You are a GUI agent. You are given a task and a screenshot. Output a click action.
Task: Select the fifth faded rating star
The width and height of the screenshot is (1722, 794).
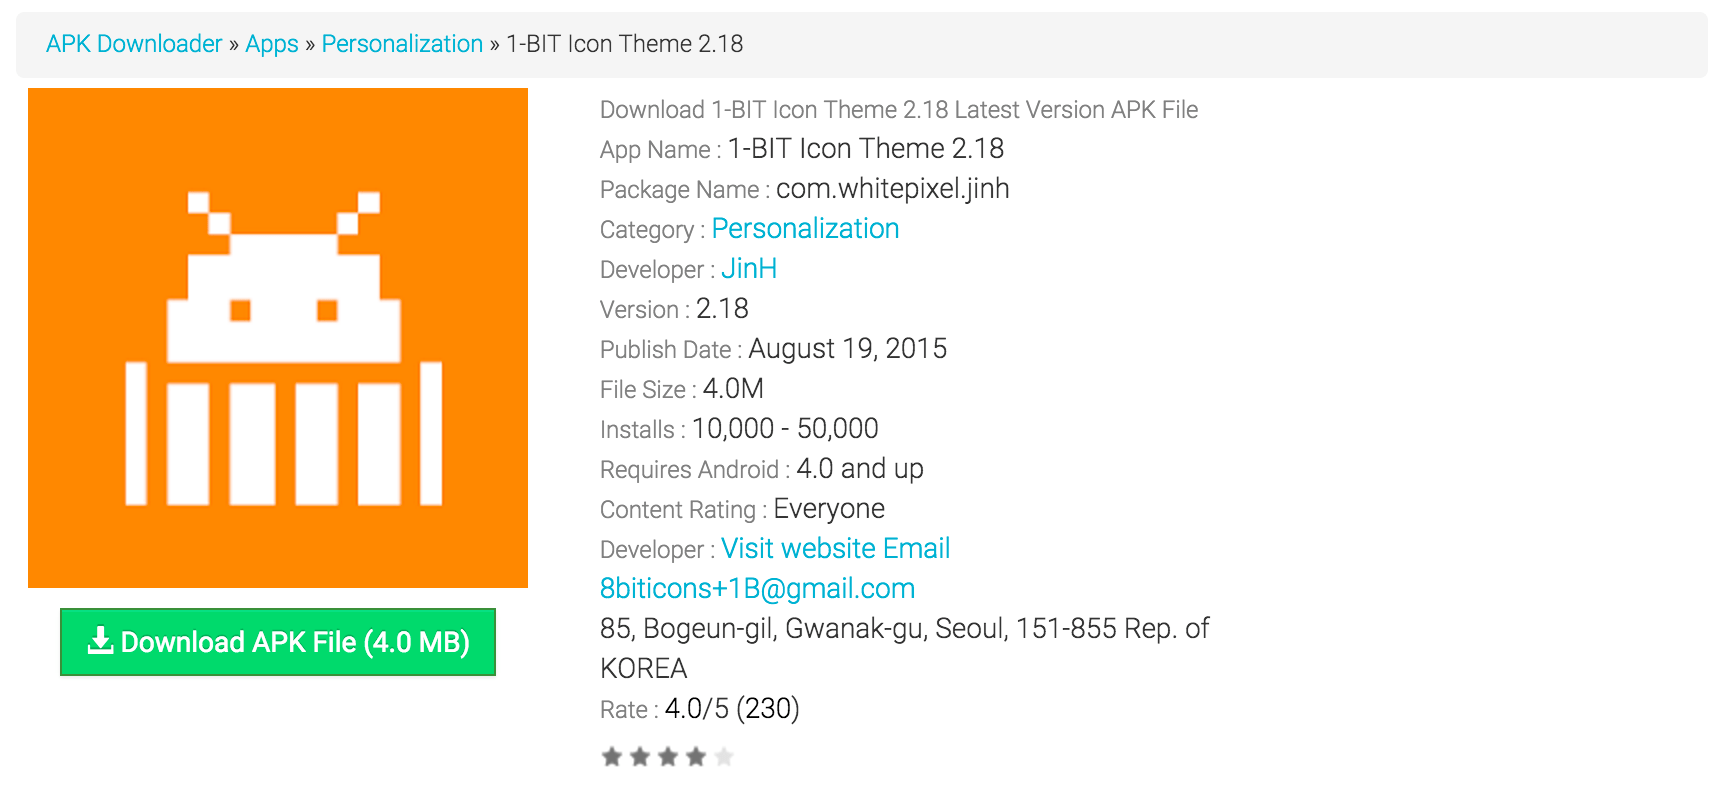pyautogui.click(x=724, y=757)
